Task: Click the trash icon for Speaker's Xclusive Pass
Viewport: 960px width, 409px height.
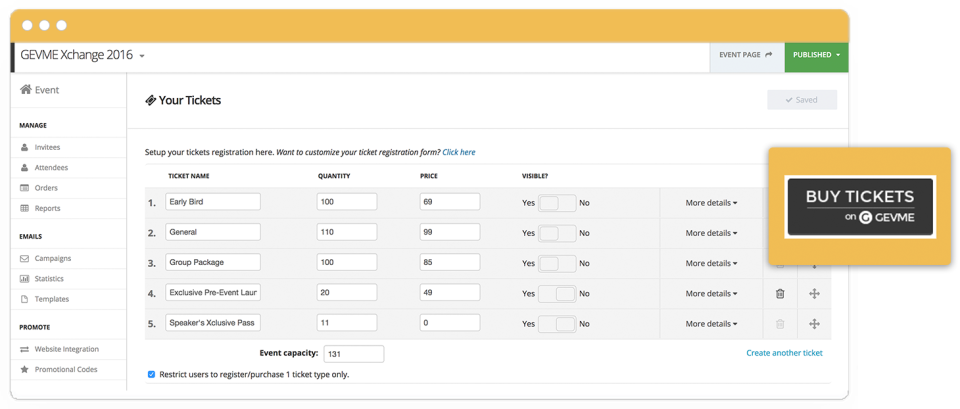Action: pyautogui.click(x=780, y=324)
